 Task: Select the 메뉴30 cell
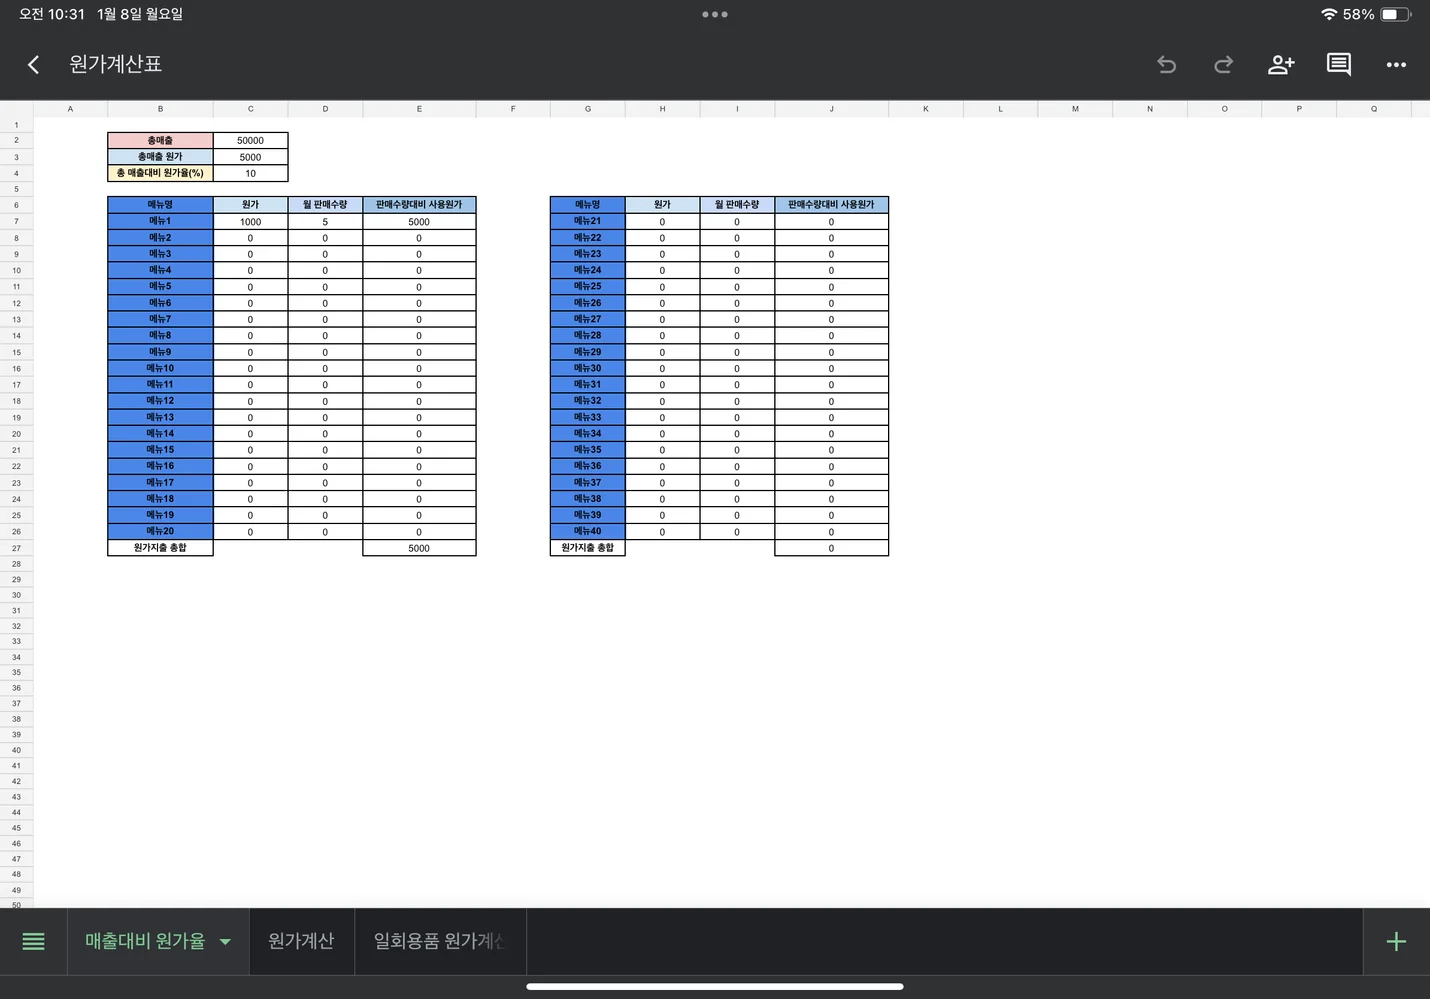(587, 368)
